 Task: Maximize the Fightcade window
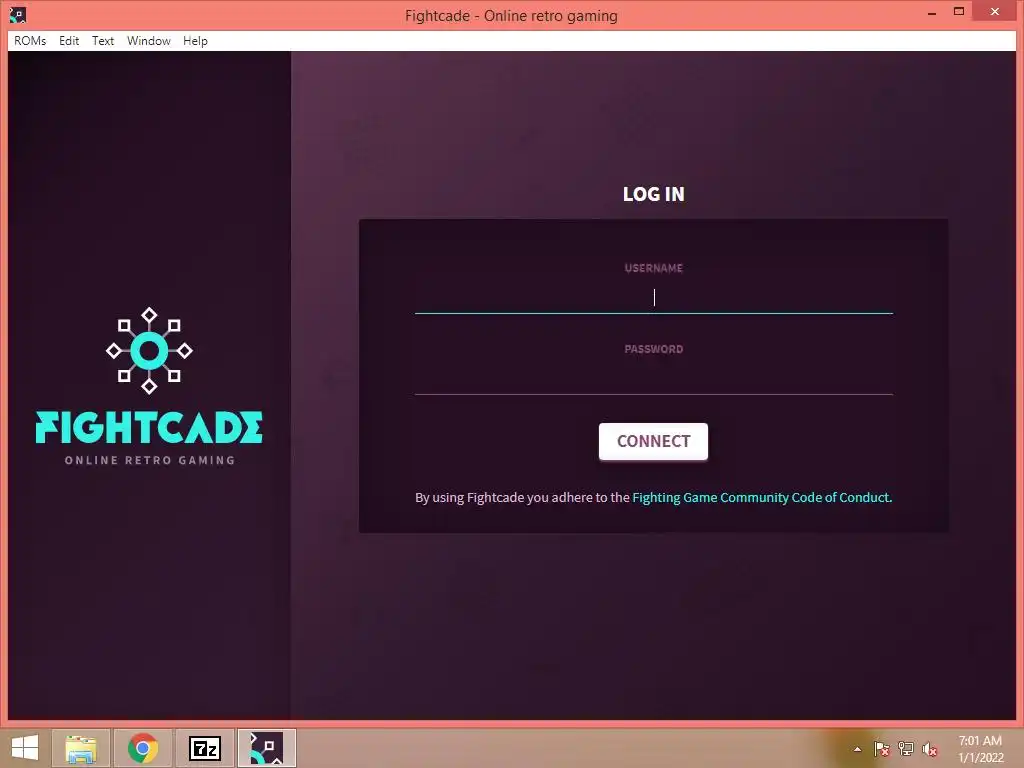[x=959, y=12]
